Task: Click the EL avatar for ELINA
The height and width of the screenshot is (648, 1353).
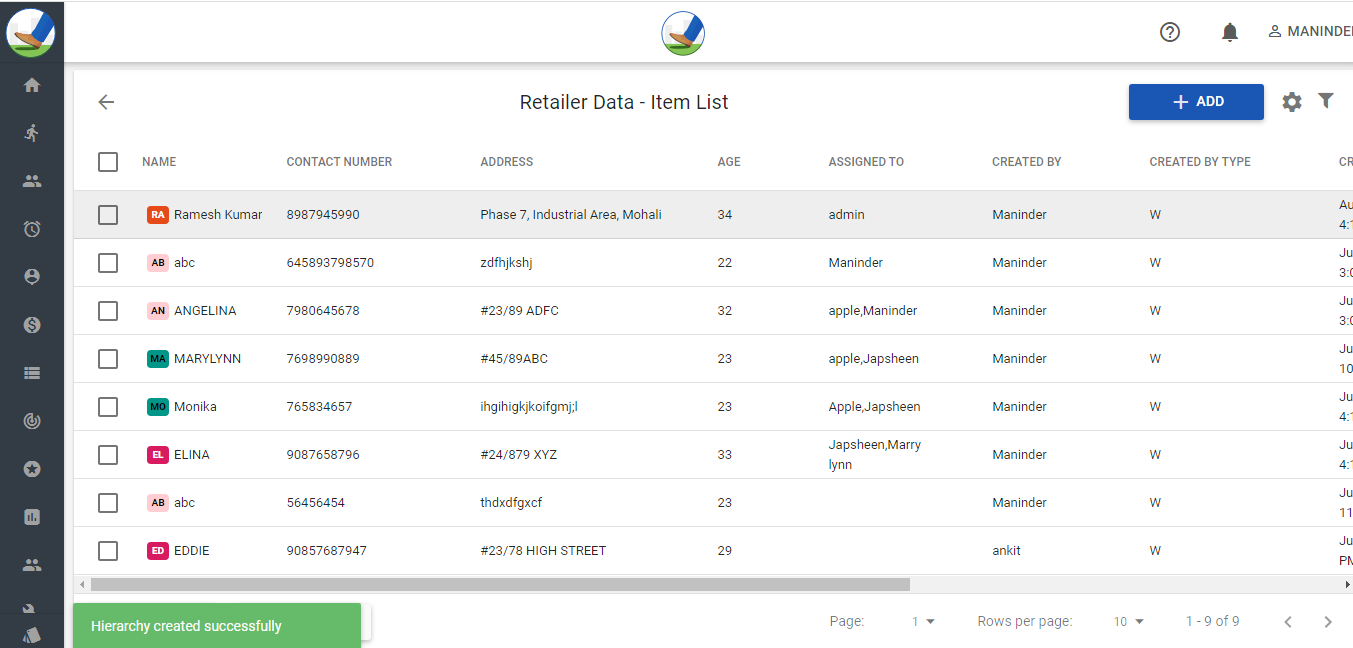Action: (x=158, y=455)
